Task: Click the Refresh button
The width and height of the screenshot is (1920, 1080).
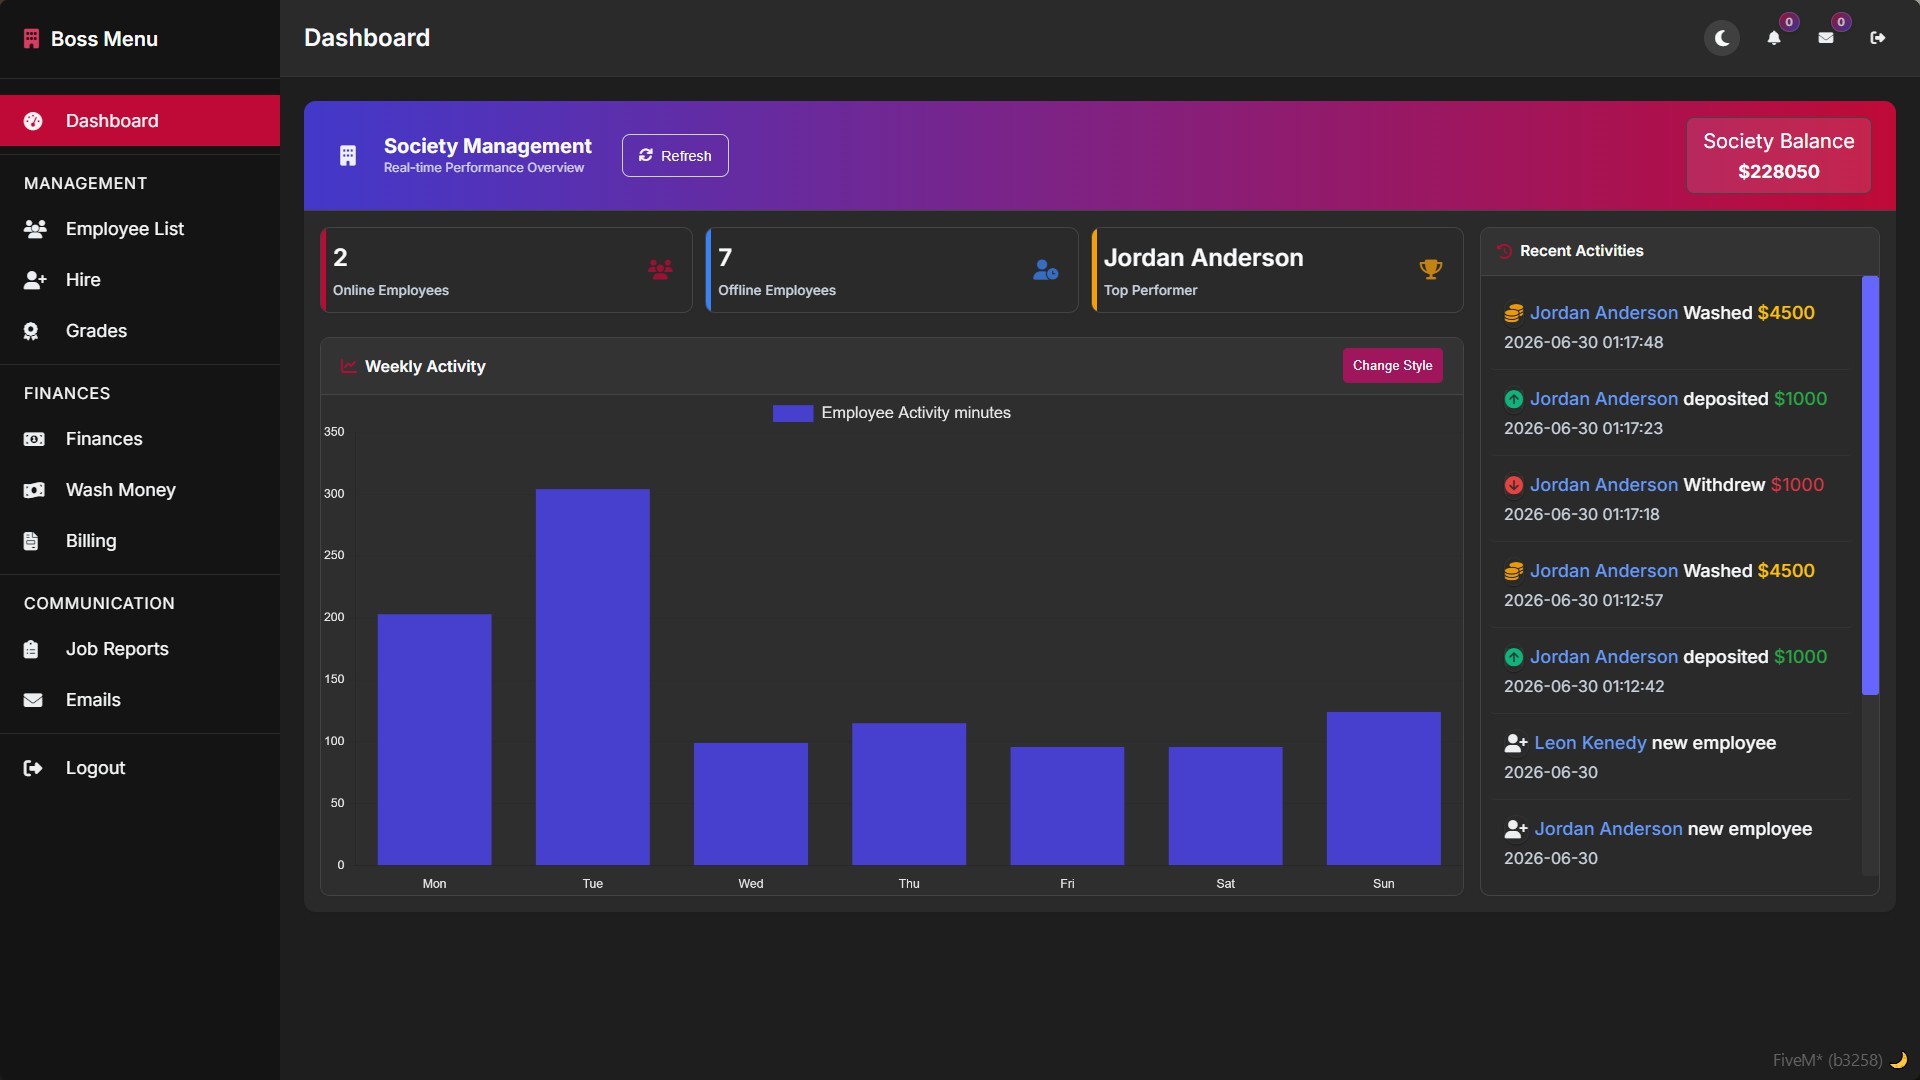Action: point(675,155)
